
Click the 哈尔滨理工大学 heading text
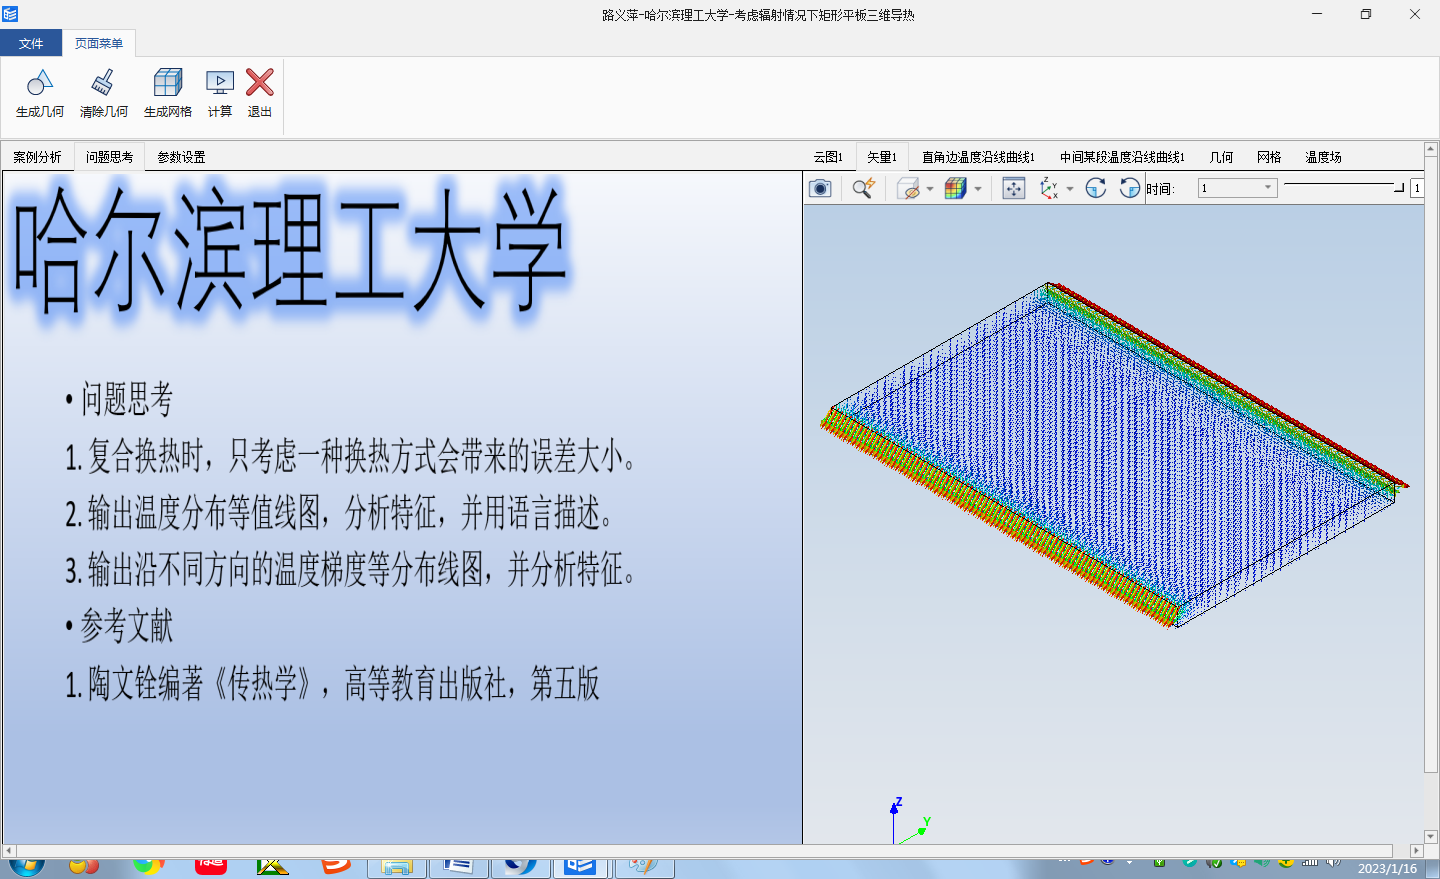tap(290, 250)
